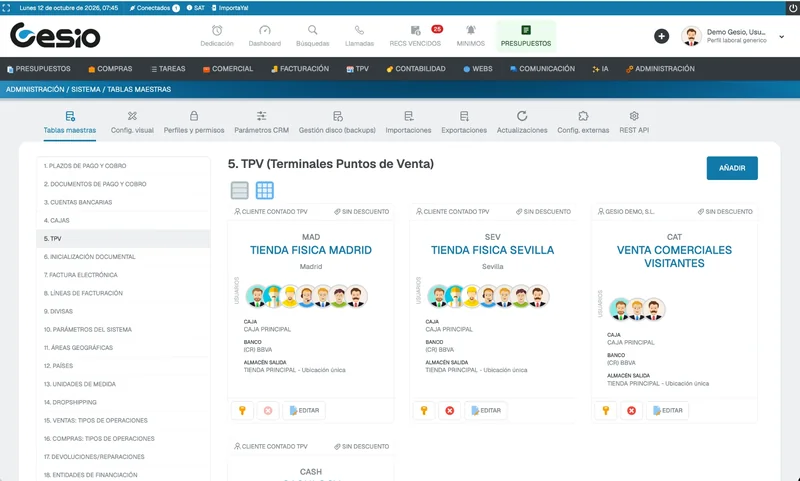800x481 pixels.
Task: Select 9. DIVISAS in sidebar
Action: [123, 311]
